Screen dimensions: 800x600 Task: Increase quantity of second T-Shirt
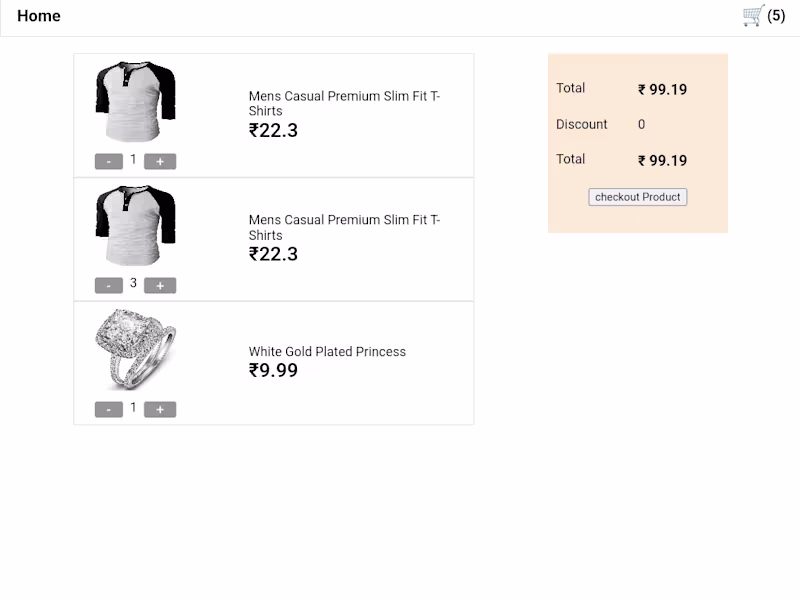[x=160, y=284]
